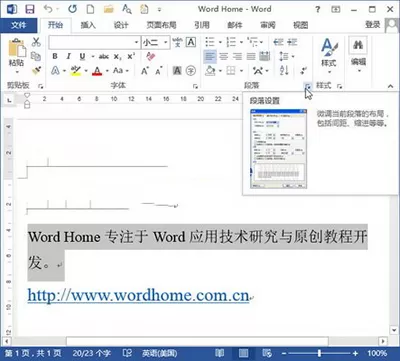400x361 pixels.
Task: Justify the paragraph text
Action: (x=251, y=56)
